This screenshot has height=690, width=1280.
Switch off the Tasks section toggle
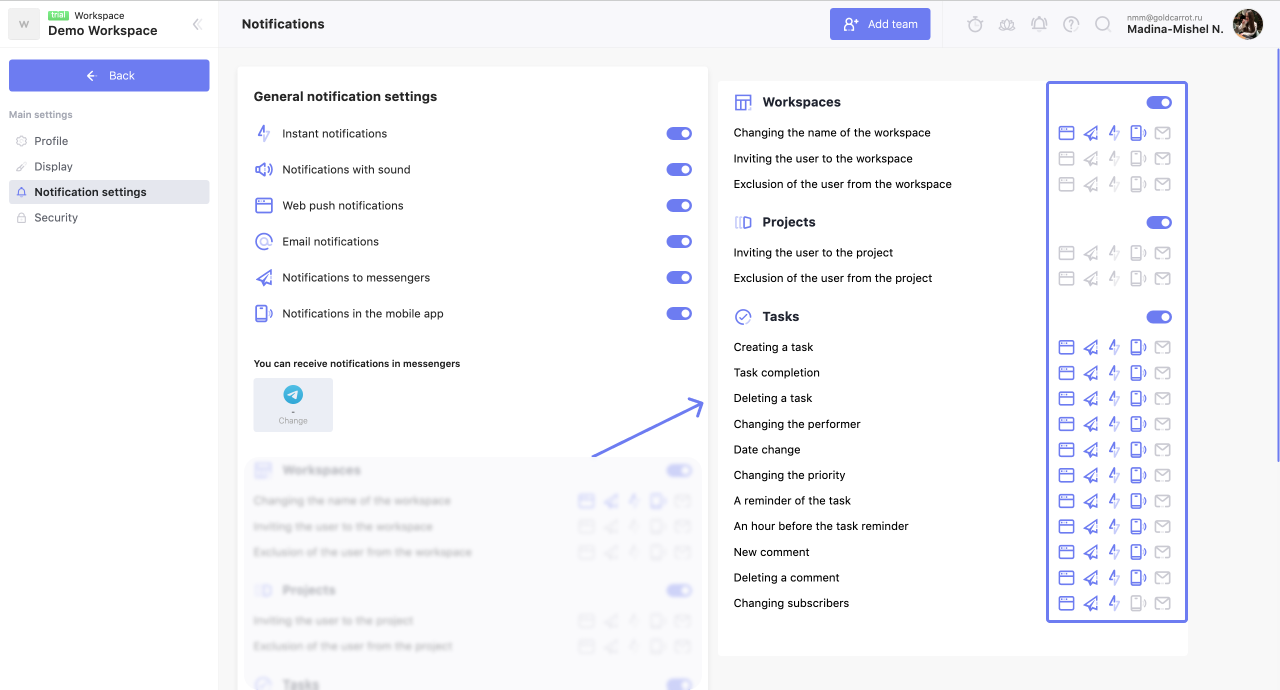coord(1159,317)
